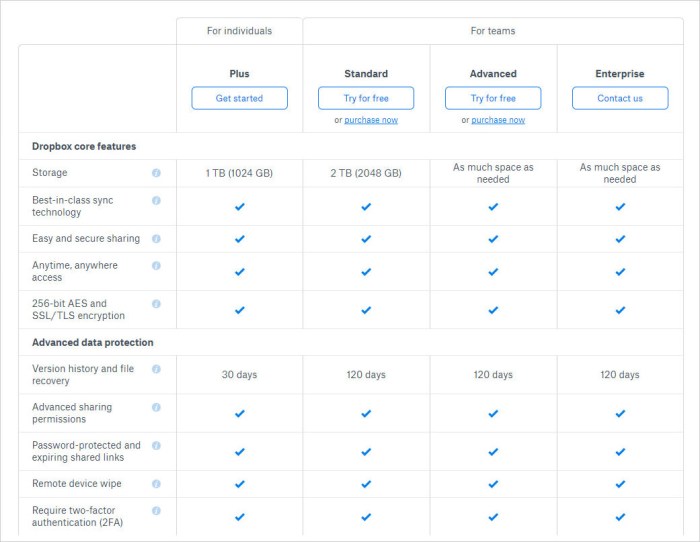Click the Easy and secure sharing label
This screenshot has width=700, height=542.
tap(86, 239)
